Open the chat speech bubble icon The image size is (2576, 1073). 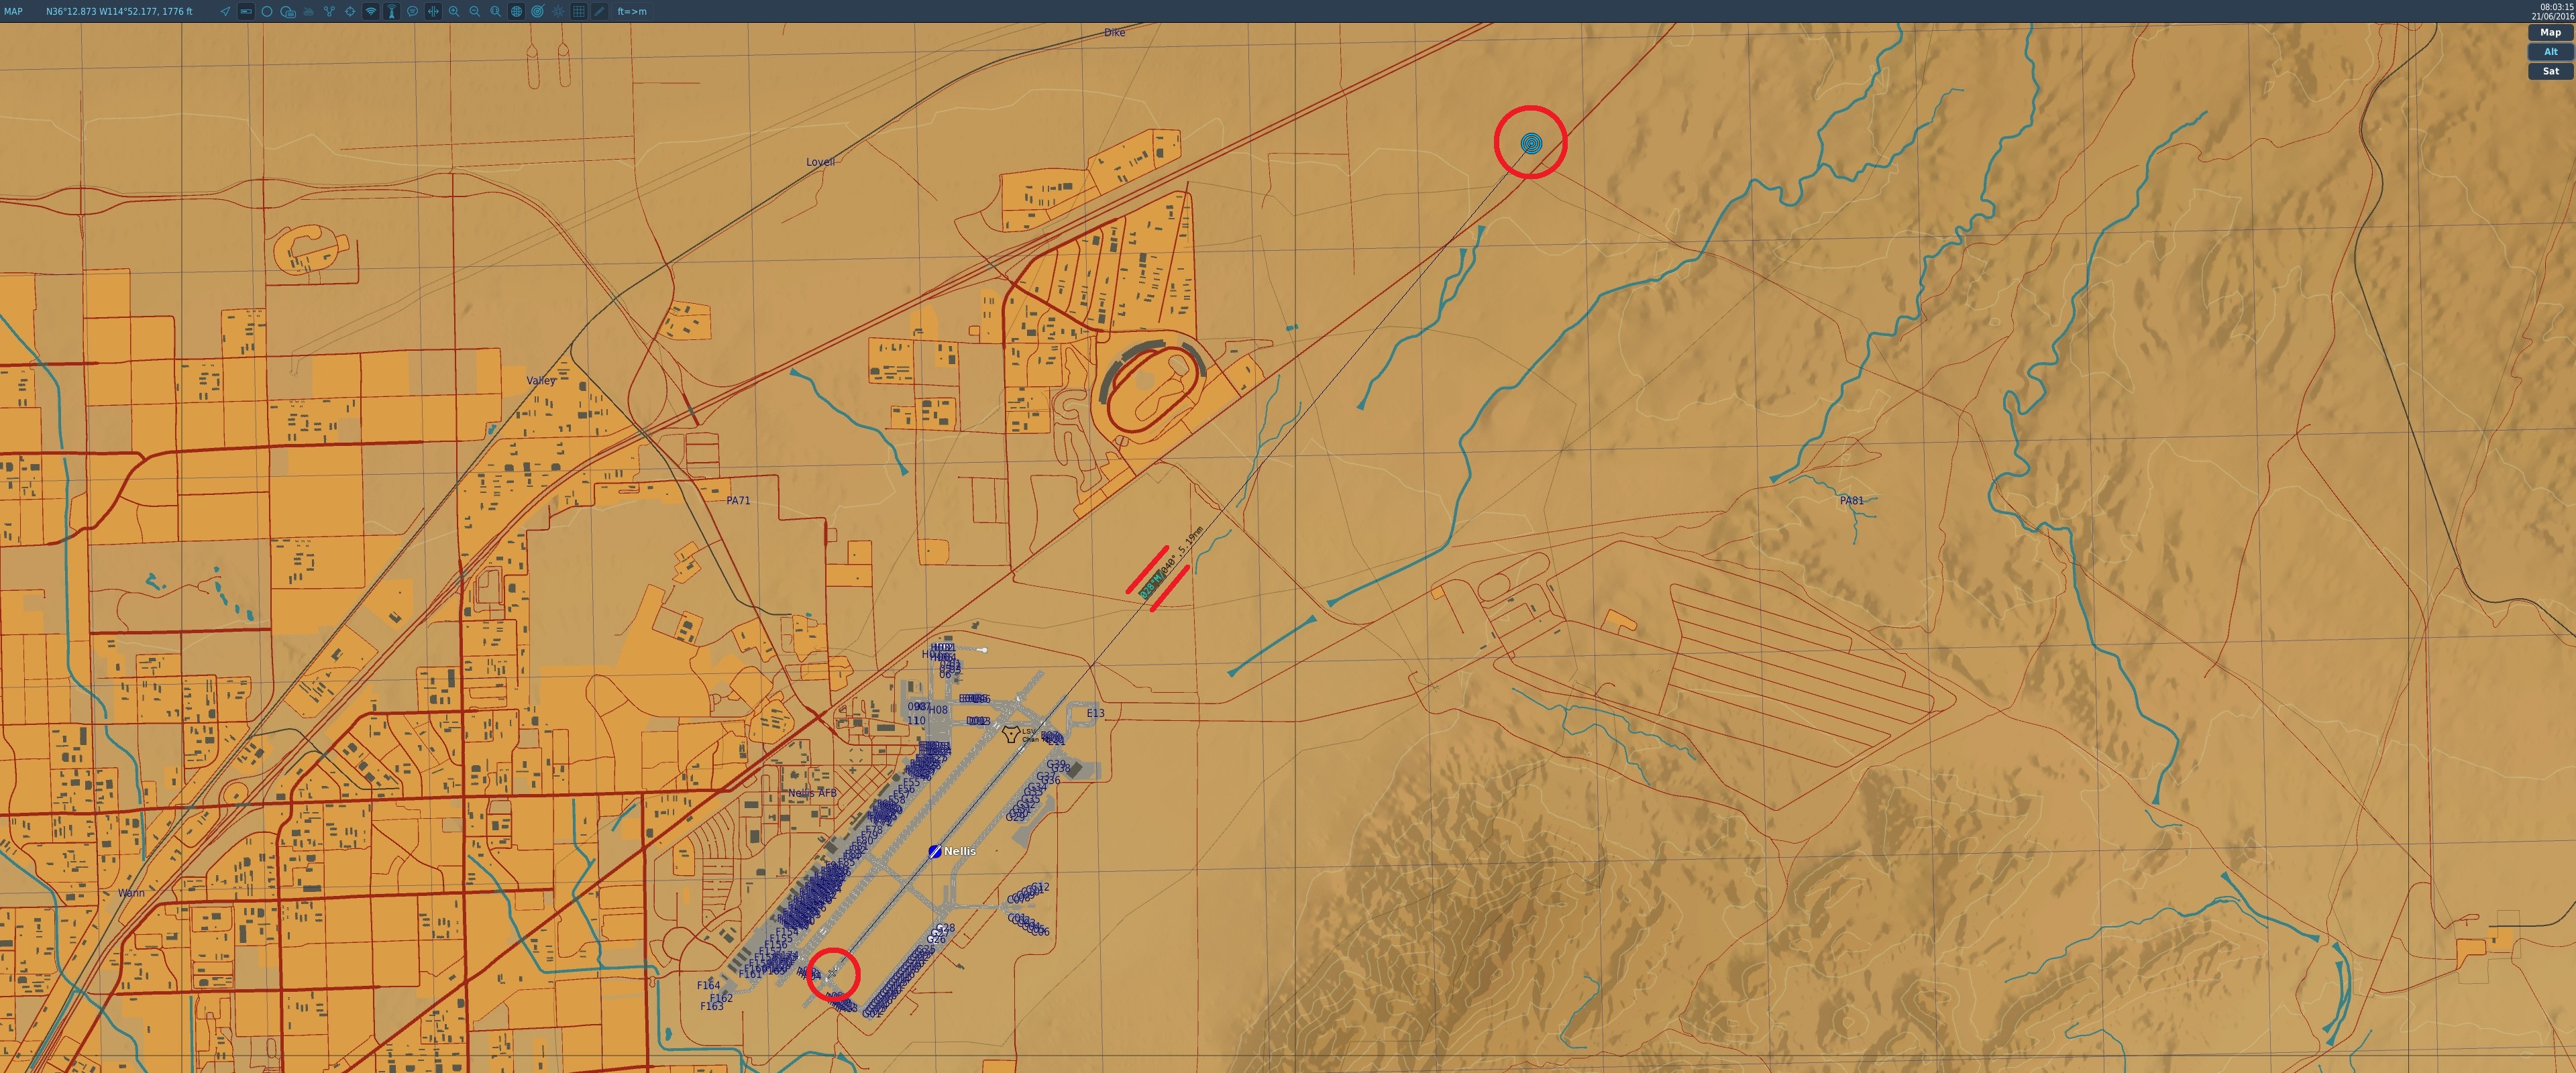(x=413, y=11)
